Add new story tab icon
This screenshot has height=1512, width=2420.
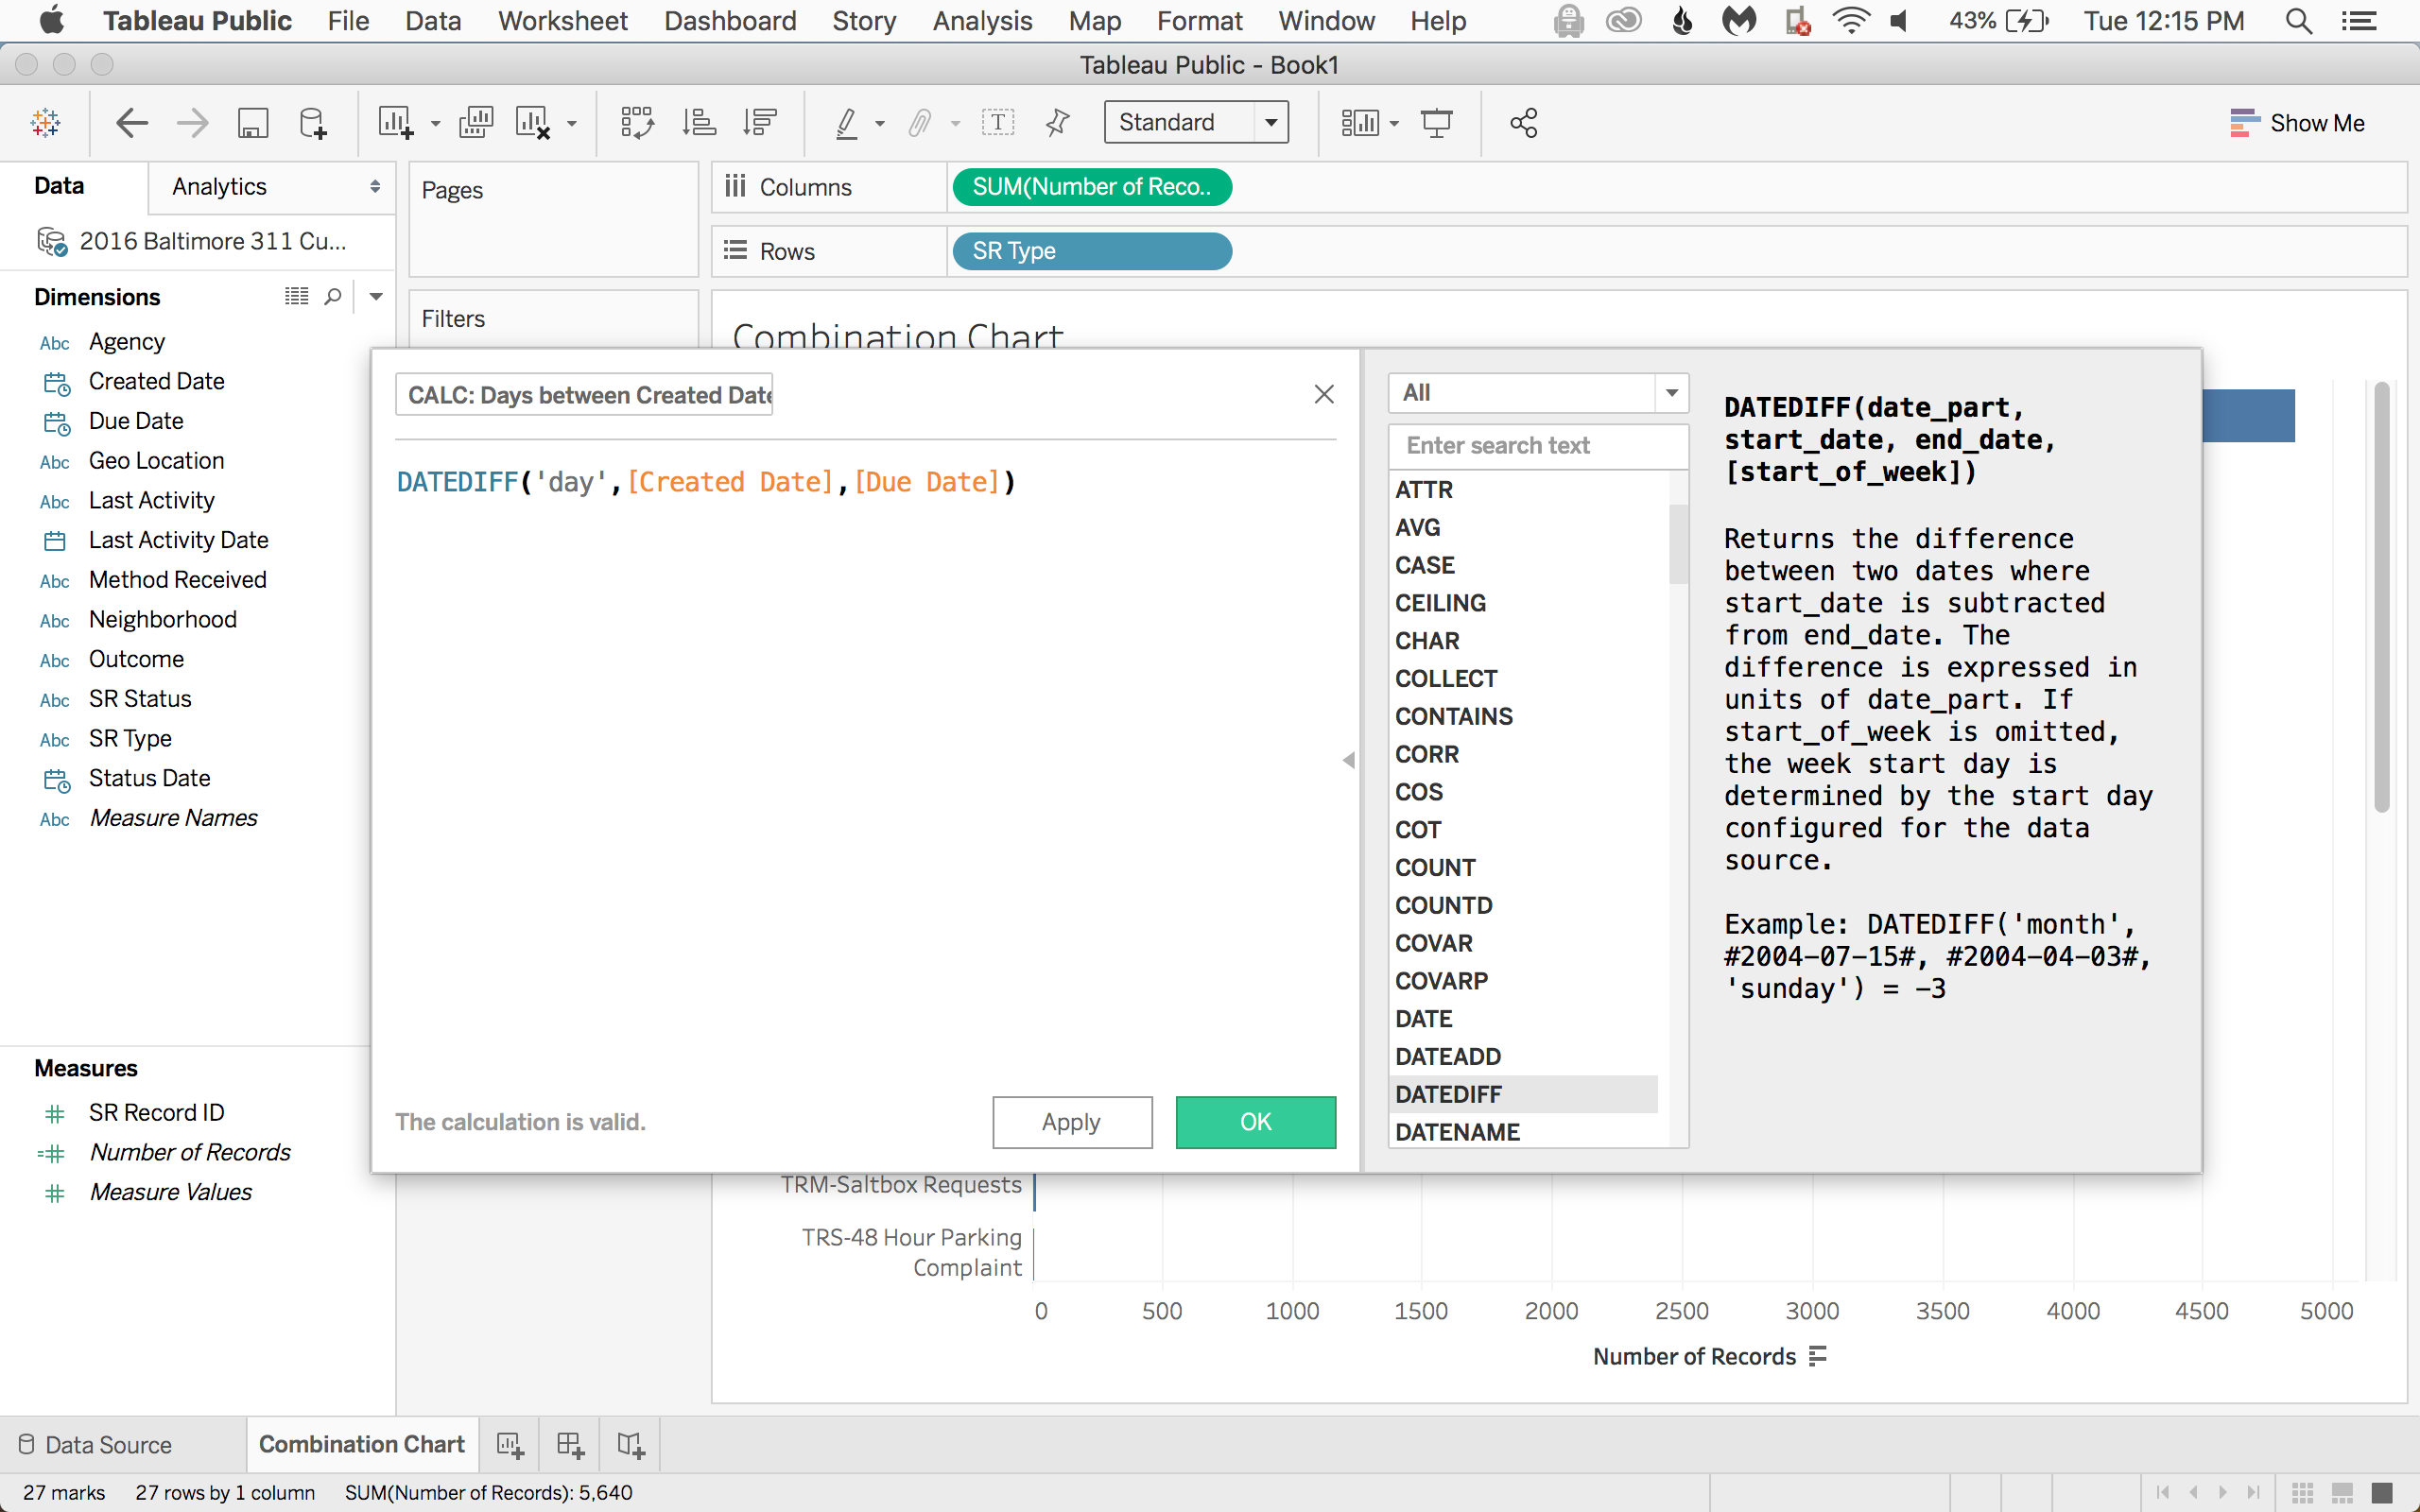(631, 1445)
